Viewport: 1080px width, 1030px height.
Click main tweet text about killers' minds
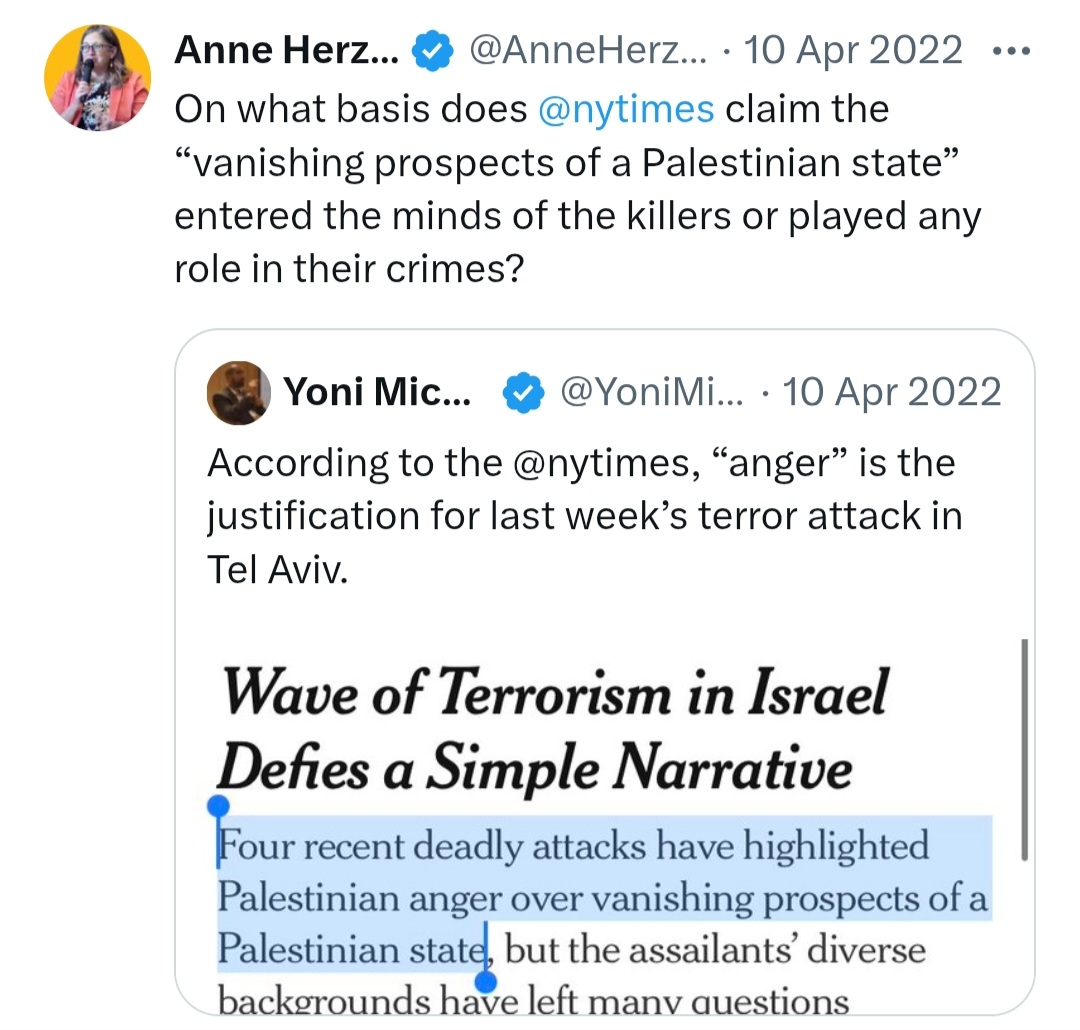(577, 189)
